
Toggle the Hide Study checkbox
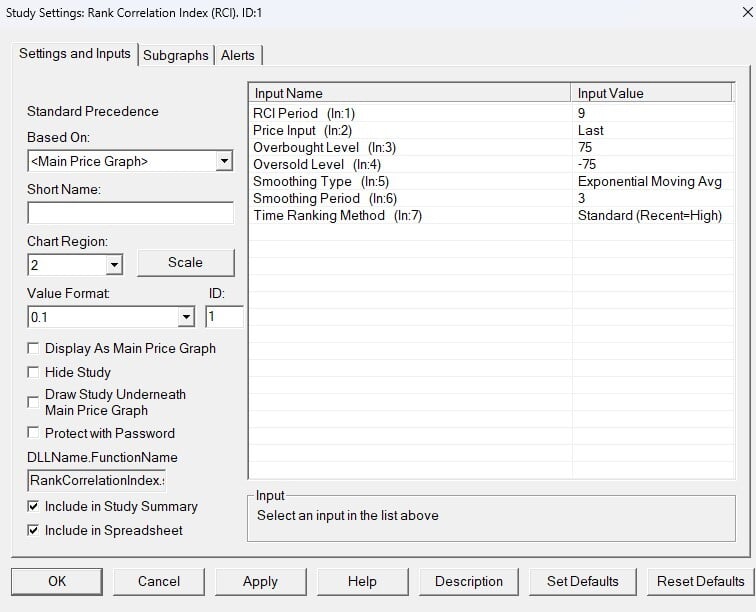point(33,372)
